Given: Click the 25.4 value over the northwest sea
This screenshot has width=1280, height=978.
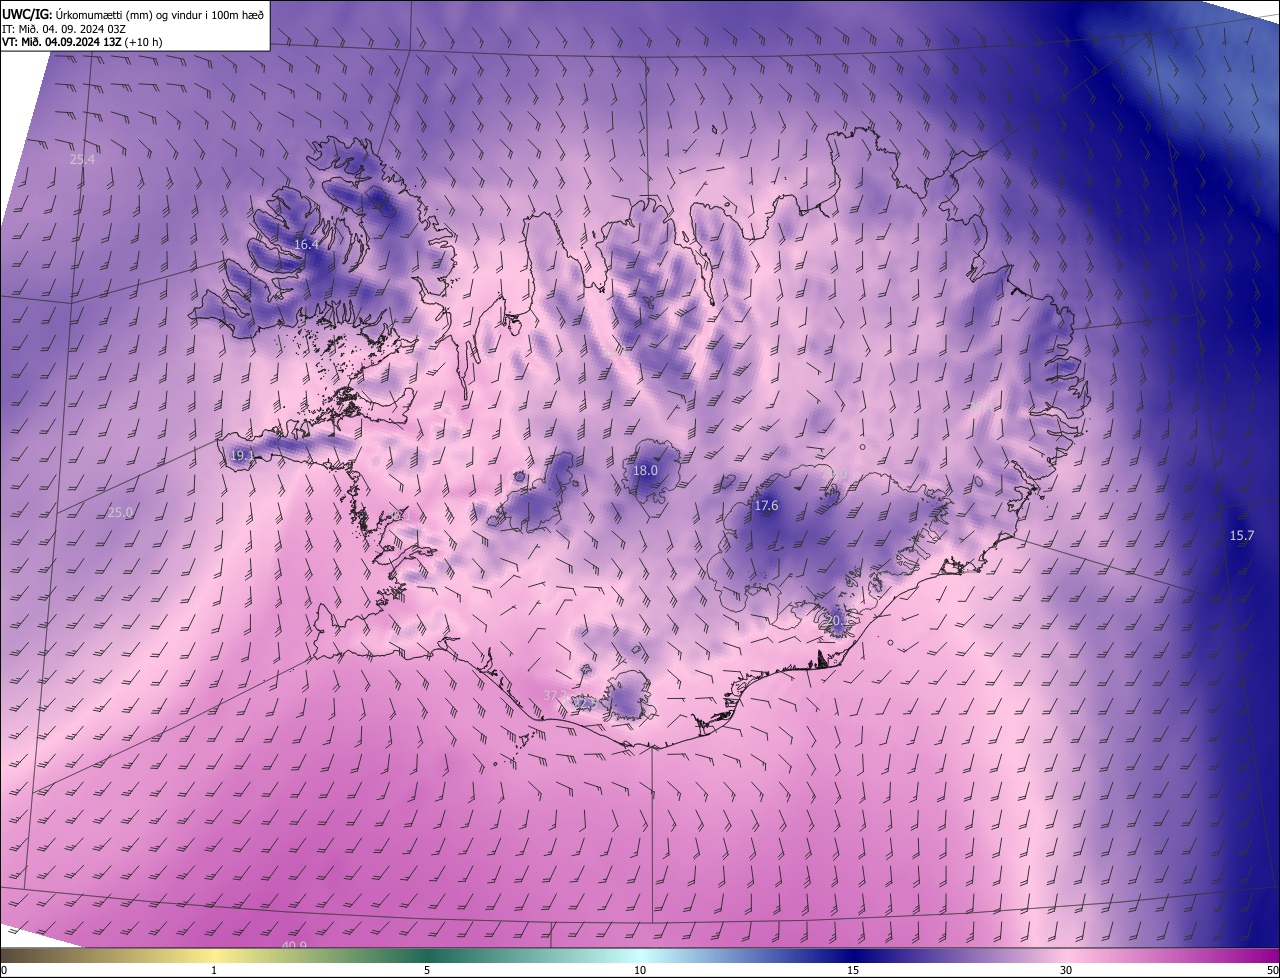Looking at the screenshot, I should tap(82, 159).
